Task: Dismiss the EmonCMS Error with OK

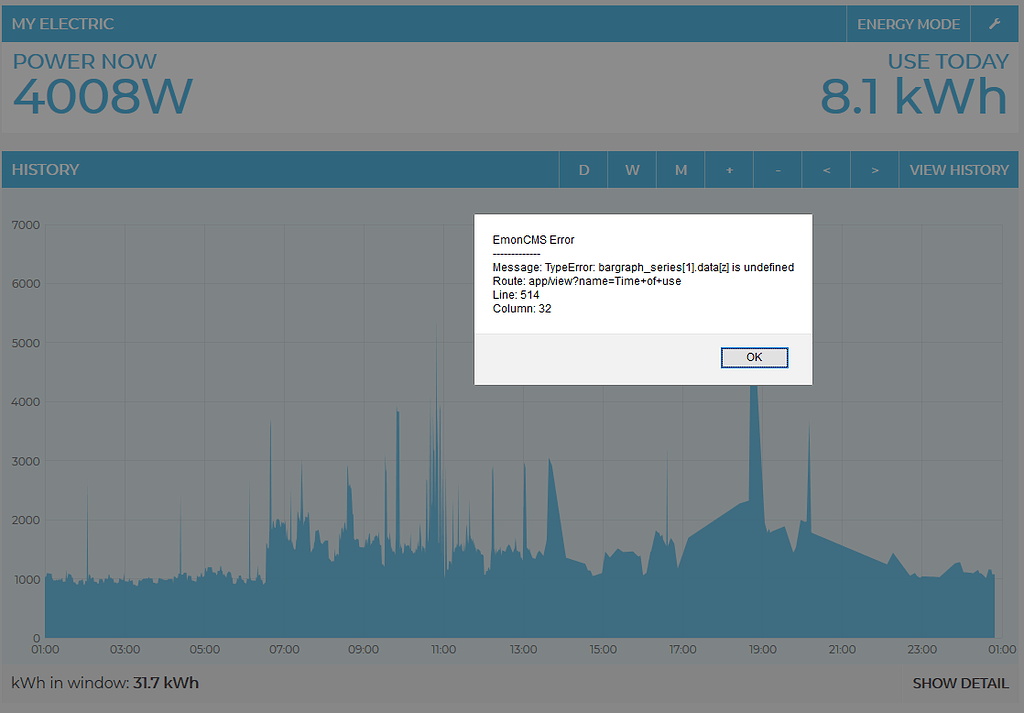Action: coord(754,357)
